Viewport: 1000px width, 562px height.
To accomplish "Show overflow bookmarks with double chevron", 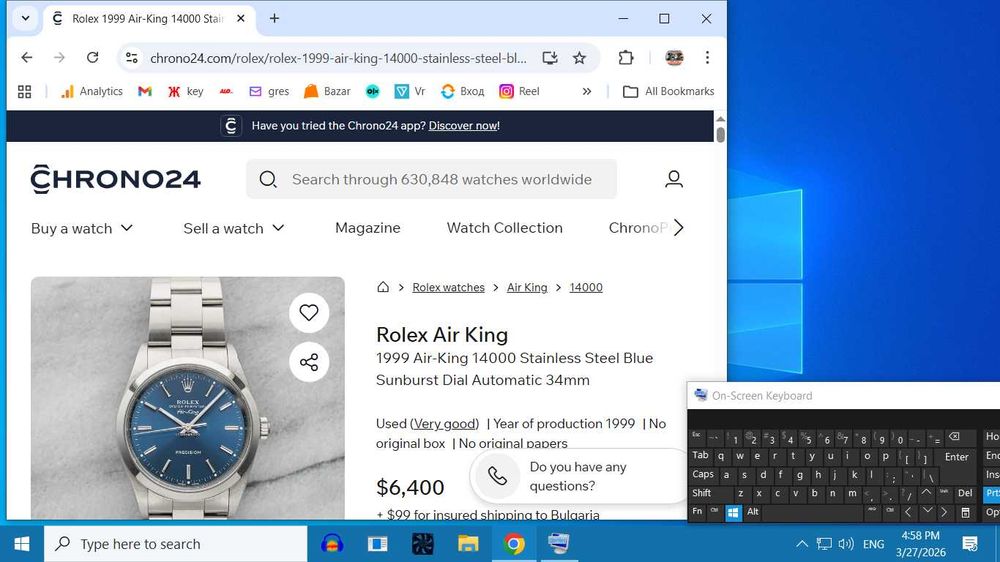I will 587,92.
